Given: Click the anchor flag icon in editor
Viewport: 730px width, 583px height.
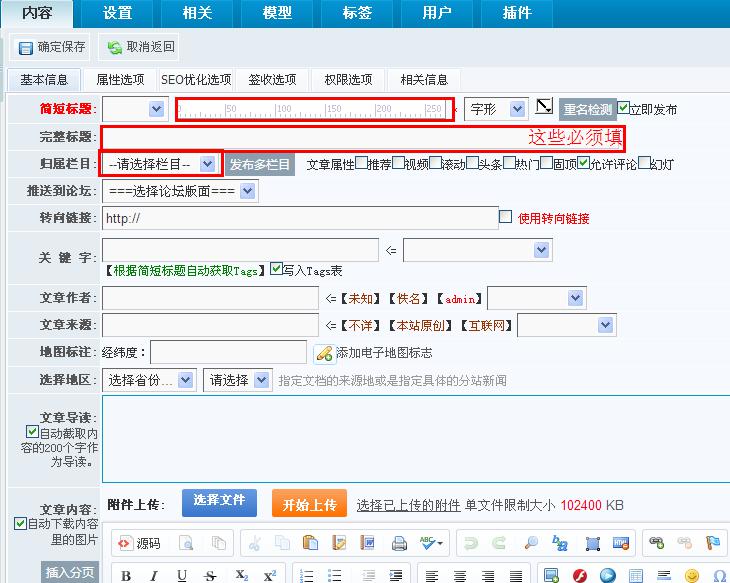Looking at the screenshot, I should (x=713, y=543).
